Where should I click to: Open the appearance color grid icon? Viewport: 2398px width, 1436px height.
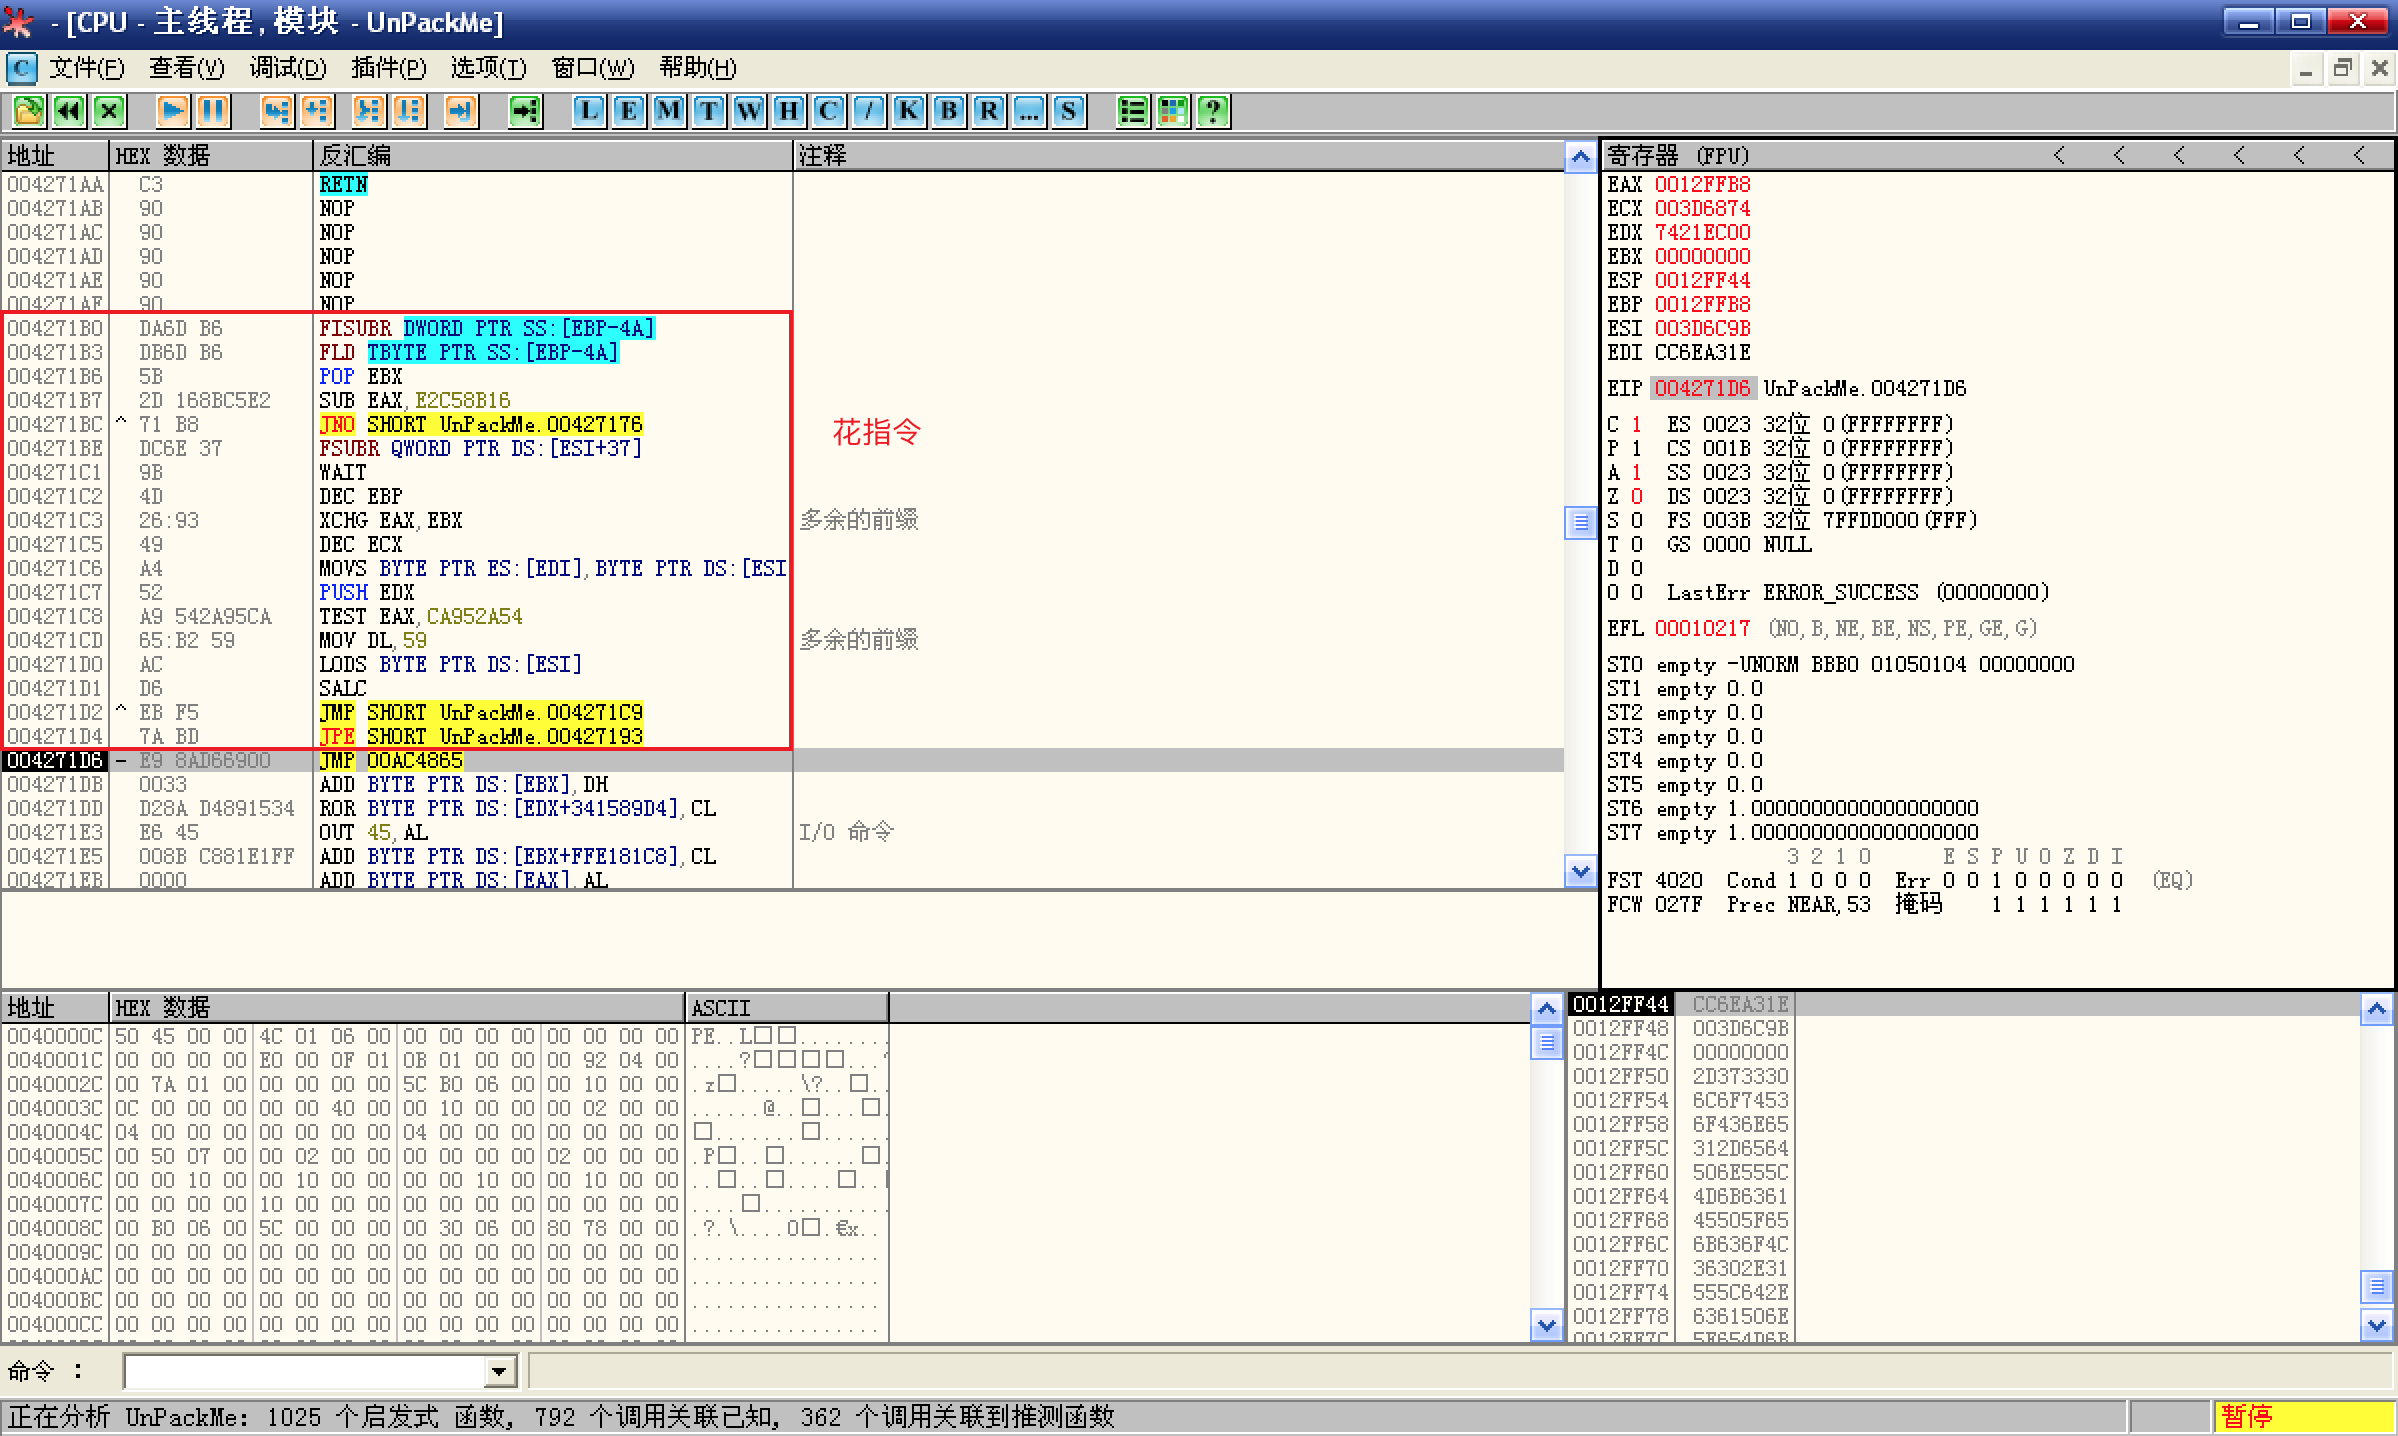1173,110
